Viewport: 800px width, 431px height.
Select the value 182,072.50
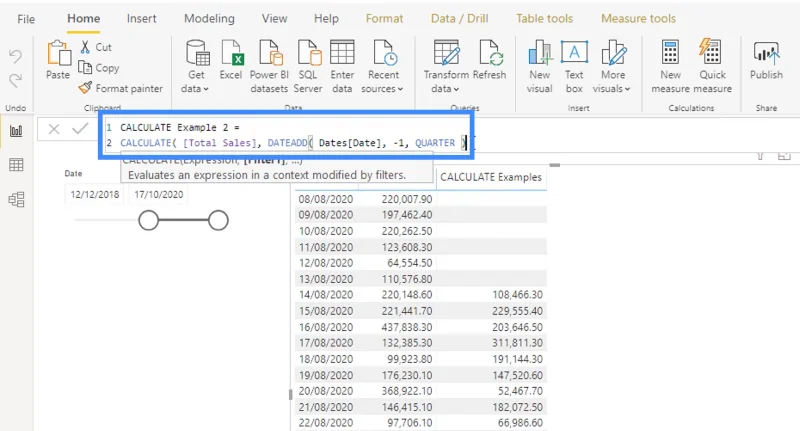517,407
